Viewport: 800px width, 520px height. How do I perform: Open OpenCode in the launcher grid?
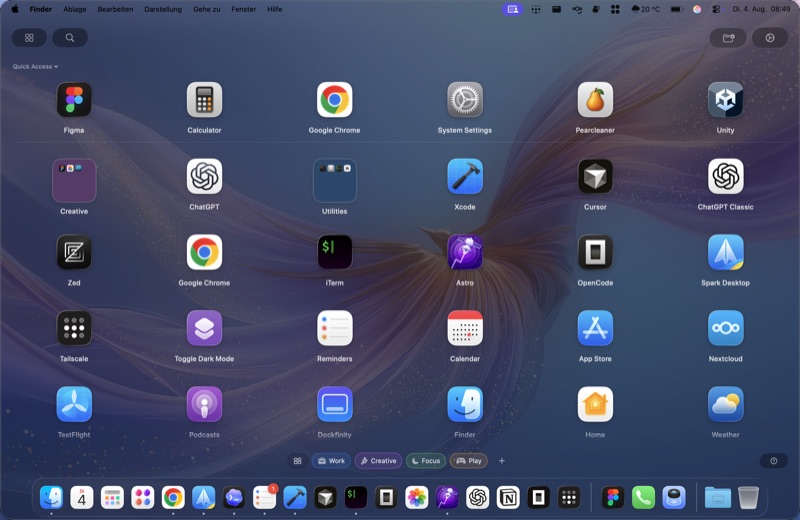click(595, 252)
